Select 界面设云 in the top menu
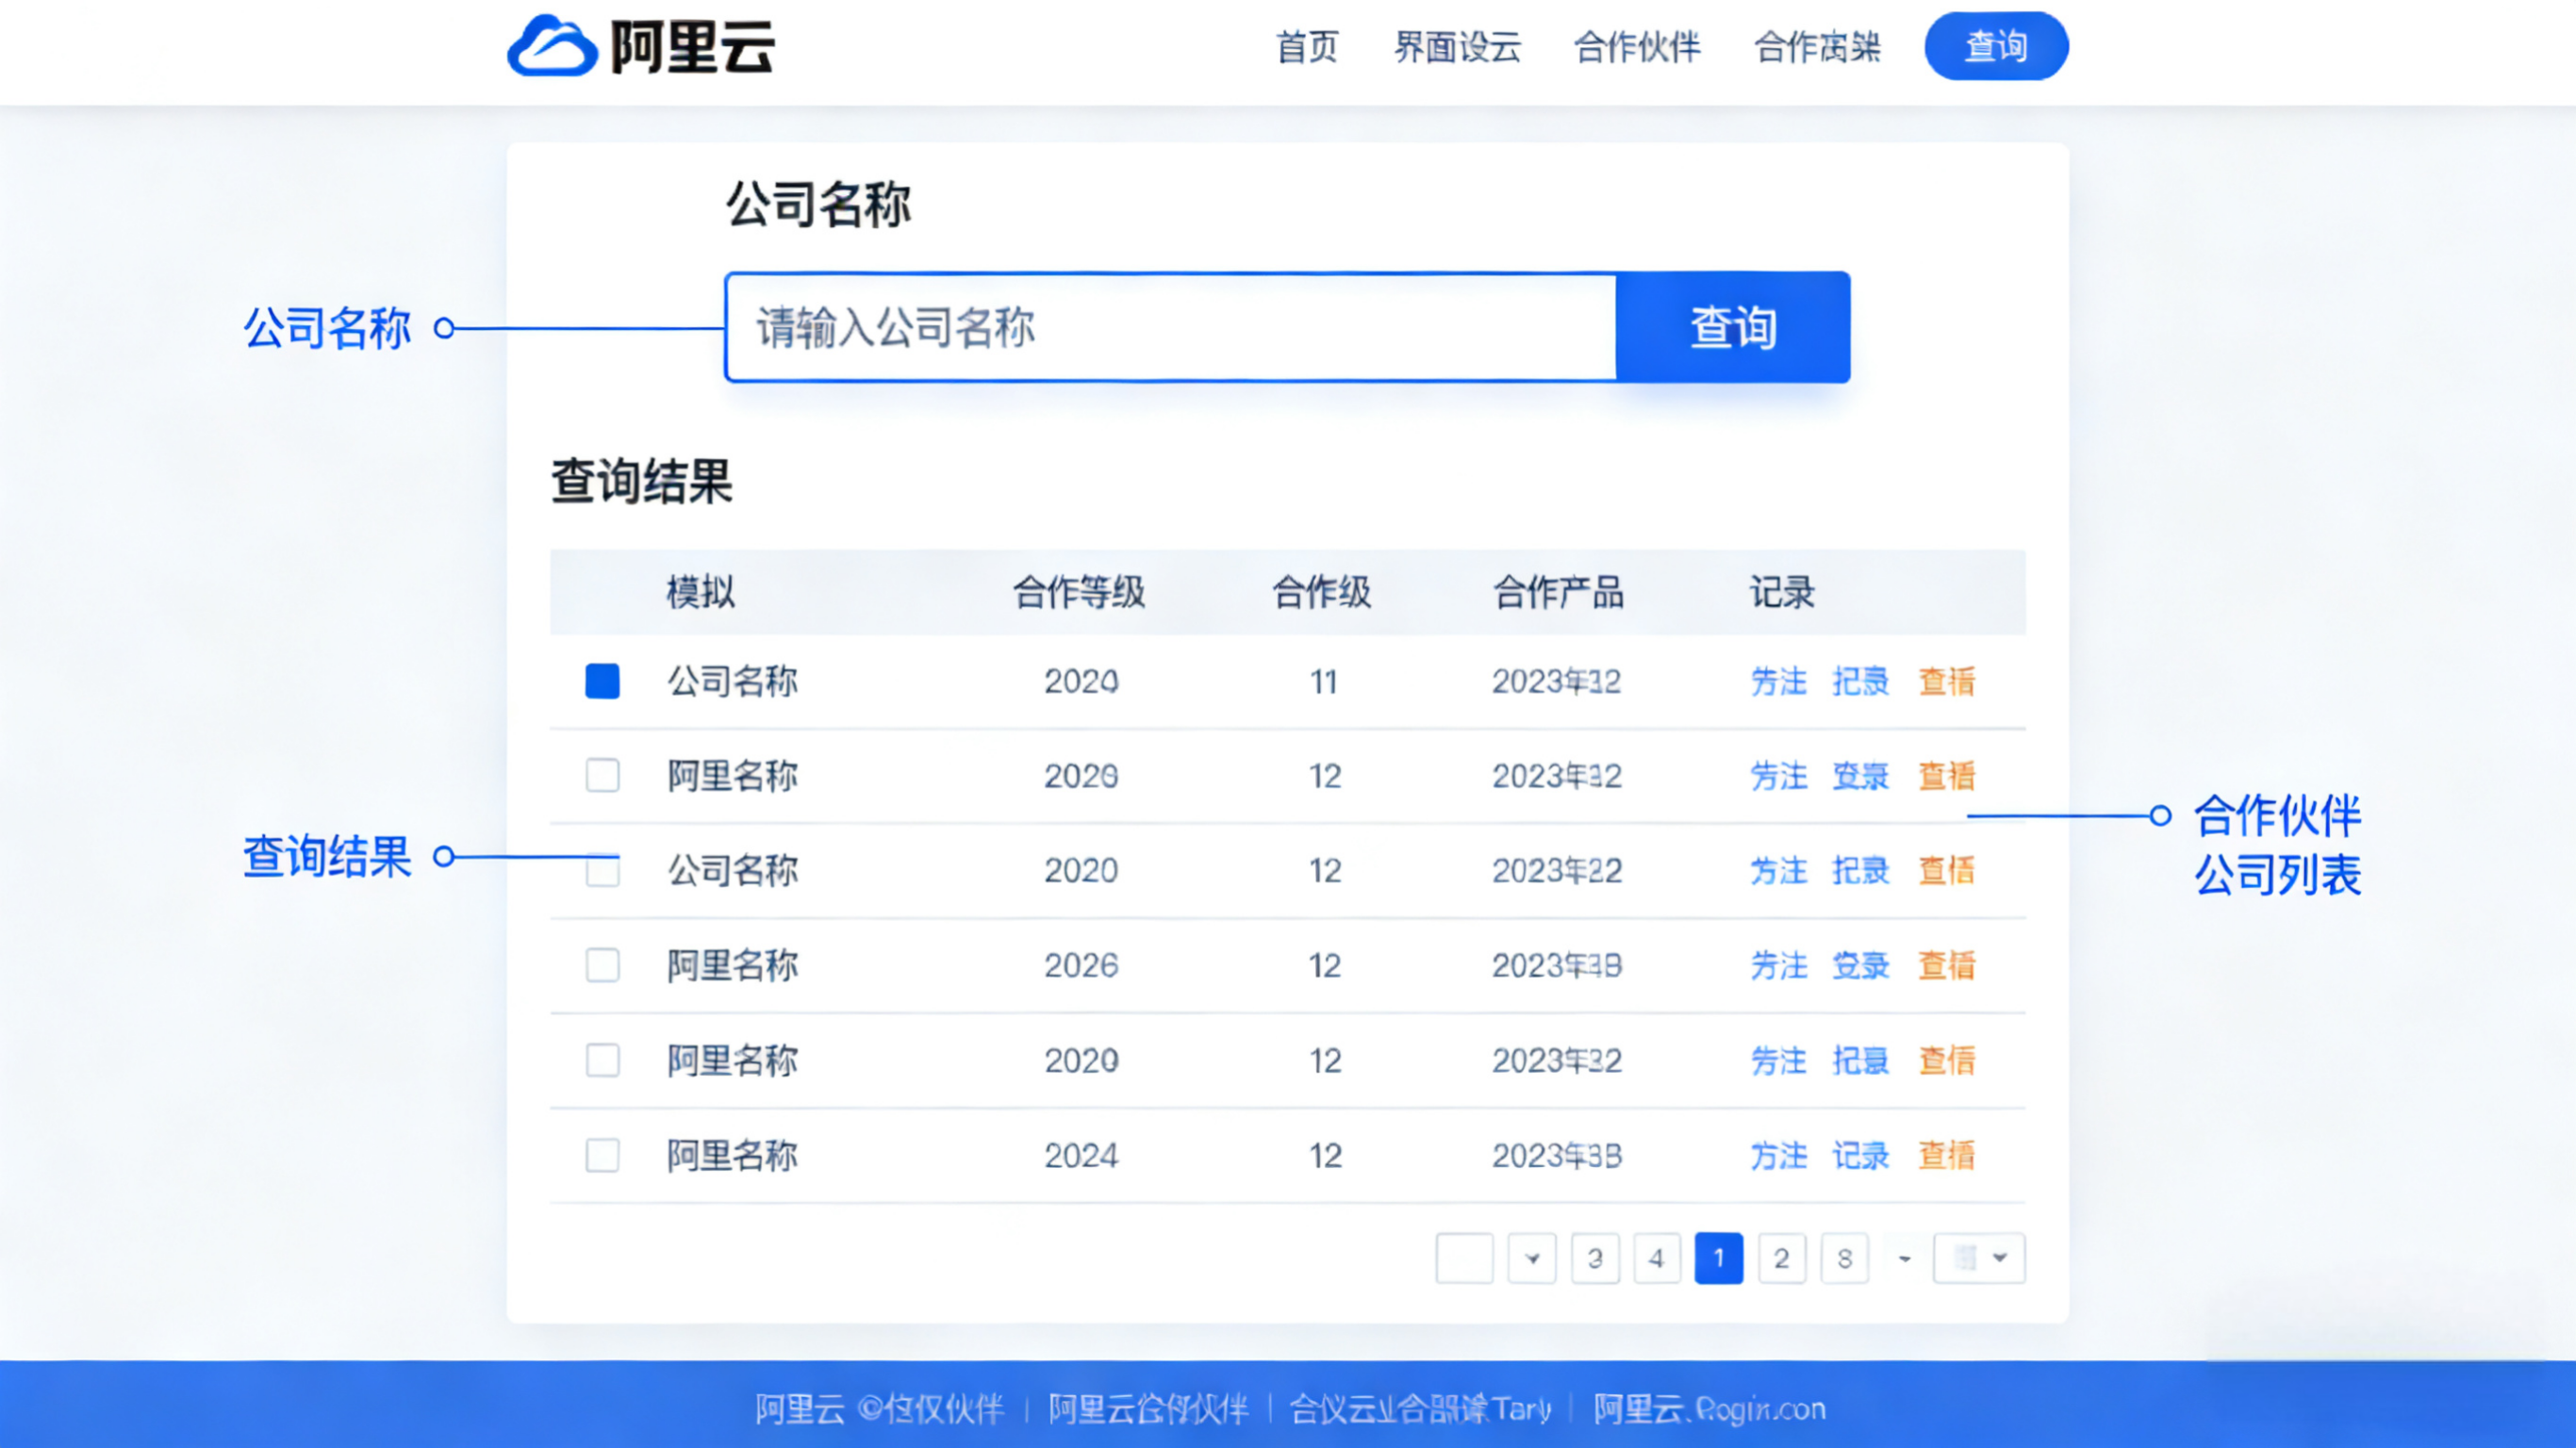 (x=1458, y=47)
